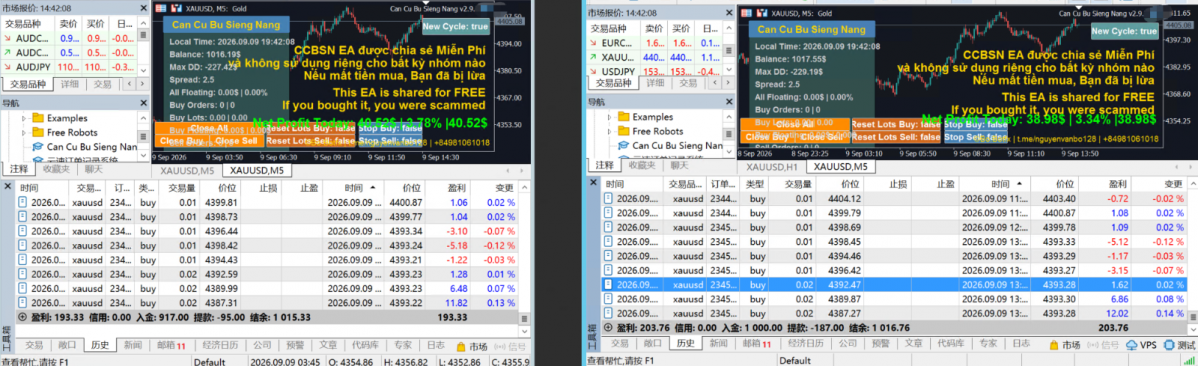
Task: Click Free Robots folder icon in right navigator
Action: (x=623, y=131)
